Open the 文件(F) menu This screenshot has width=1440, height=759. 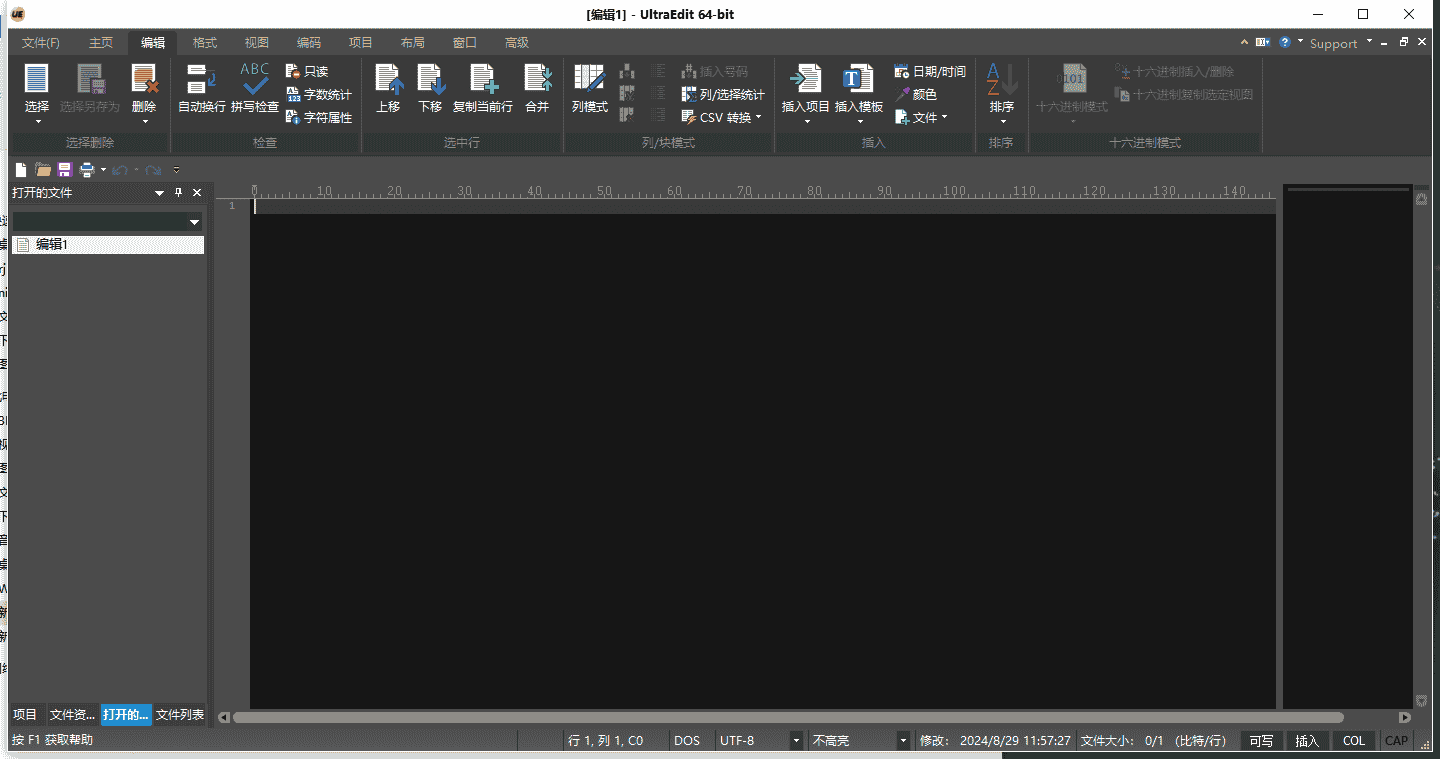41,43
